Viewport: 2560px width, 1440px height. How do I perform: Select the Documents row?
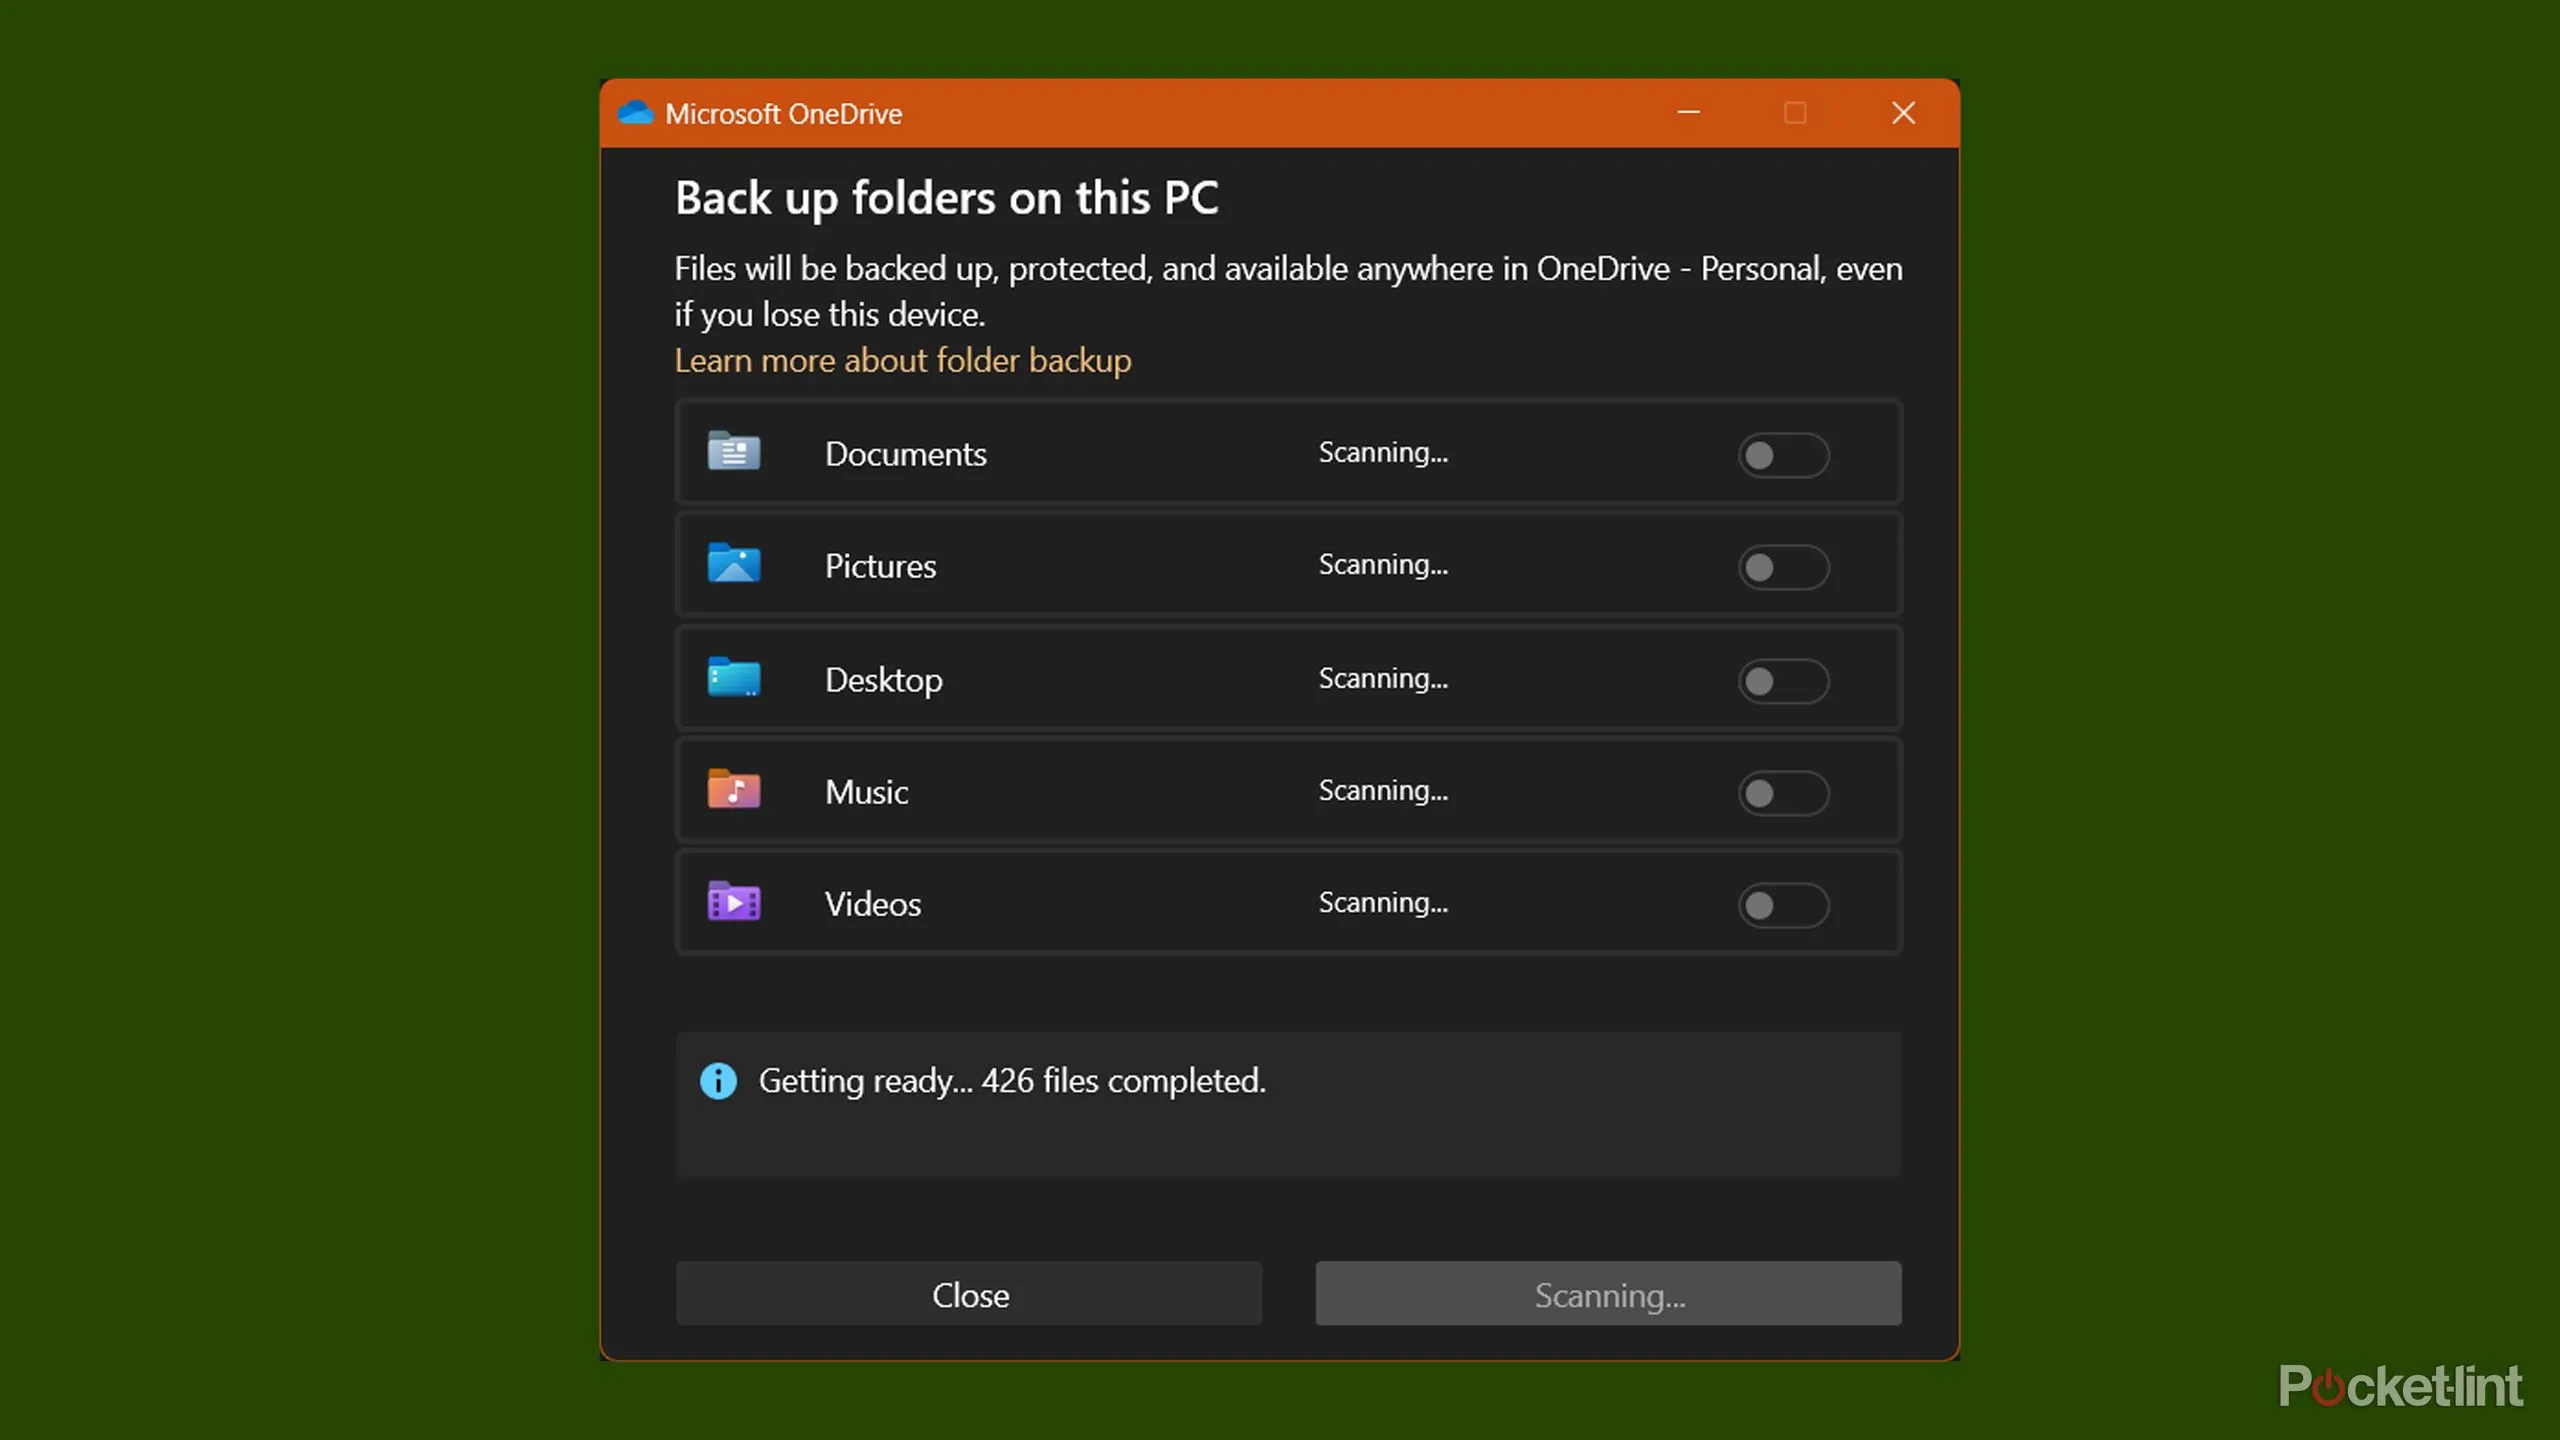(1100, 452)
